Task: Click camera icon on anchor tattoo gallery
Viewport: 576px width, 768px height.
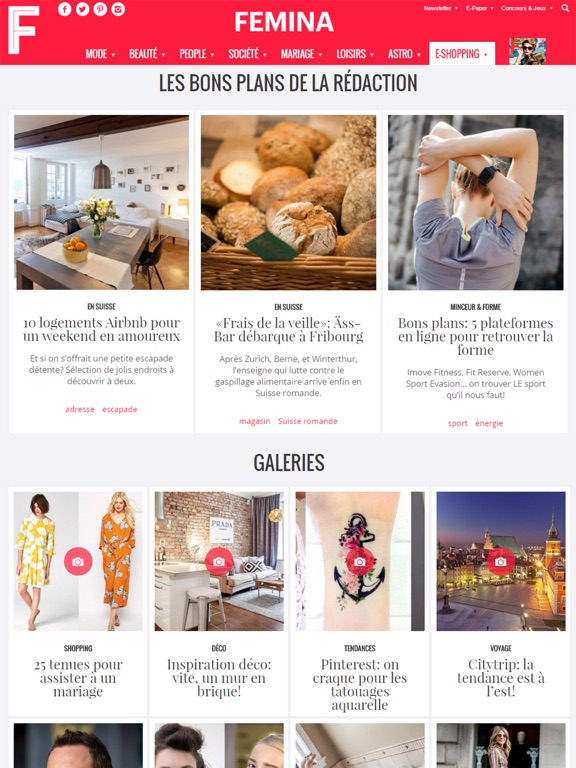Action: pyautogui.click(x=360, y=561)
